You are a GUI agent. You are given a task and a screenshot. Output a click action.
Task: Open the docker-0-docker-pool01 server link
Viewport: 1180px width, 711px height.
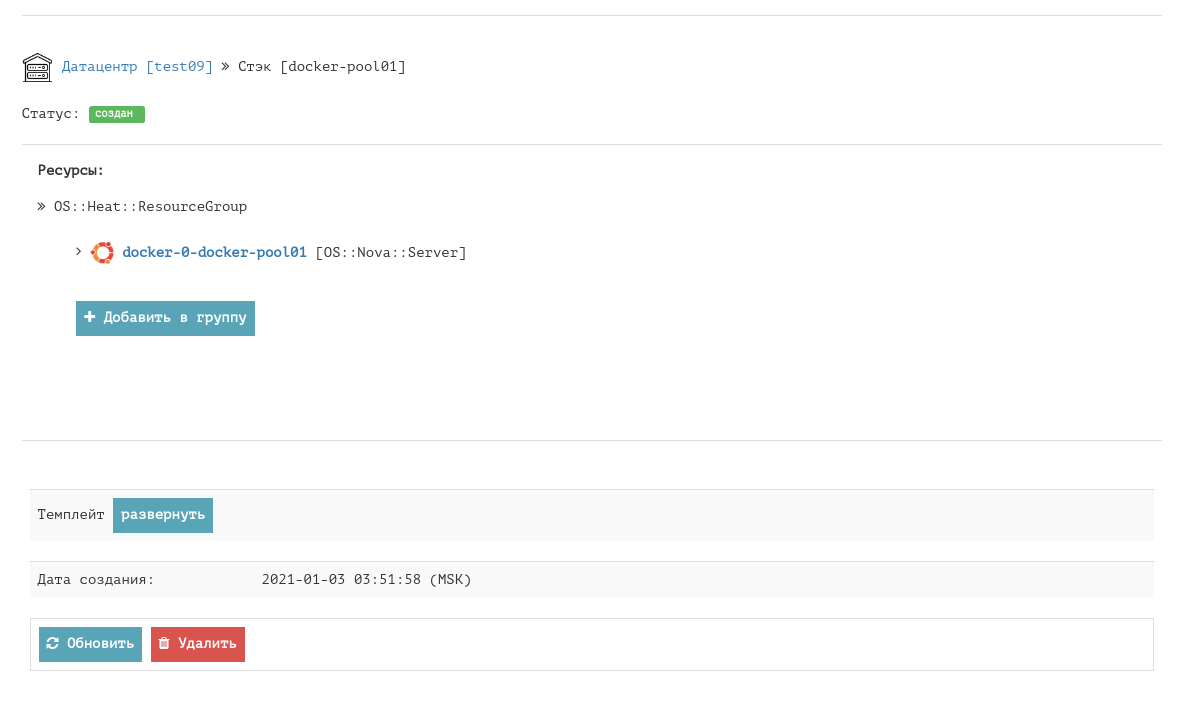pos(214,253)
